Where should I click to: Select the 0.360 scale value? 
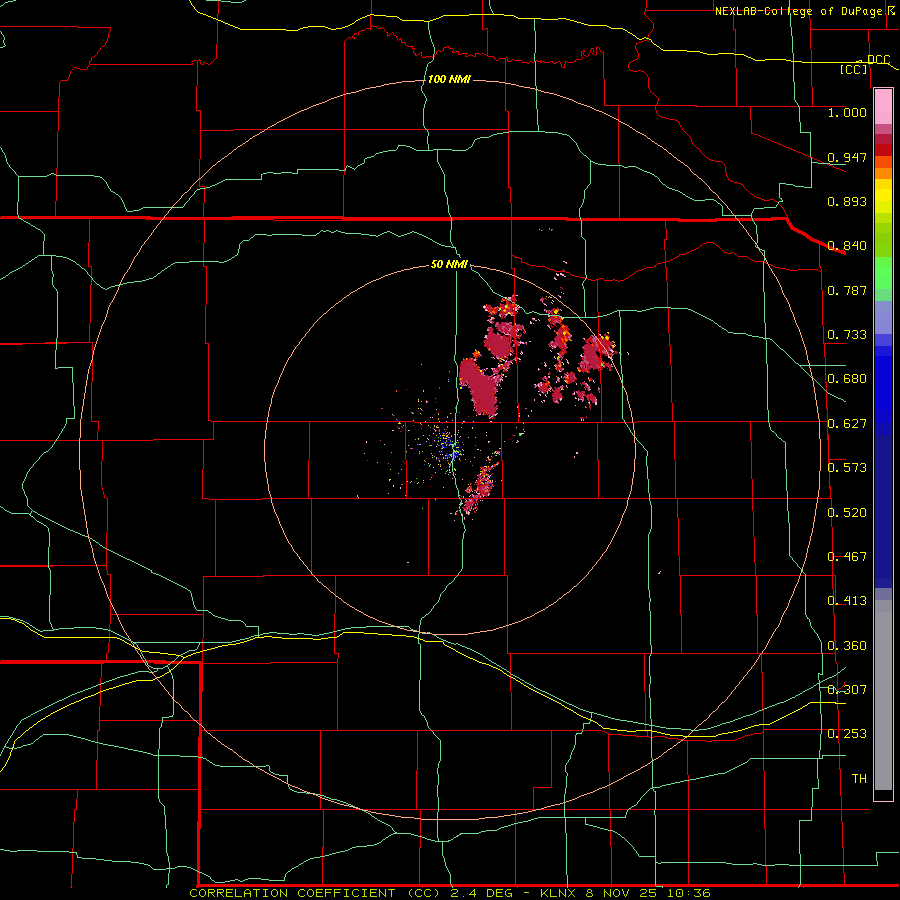[x=847, y=646]
